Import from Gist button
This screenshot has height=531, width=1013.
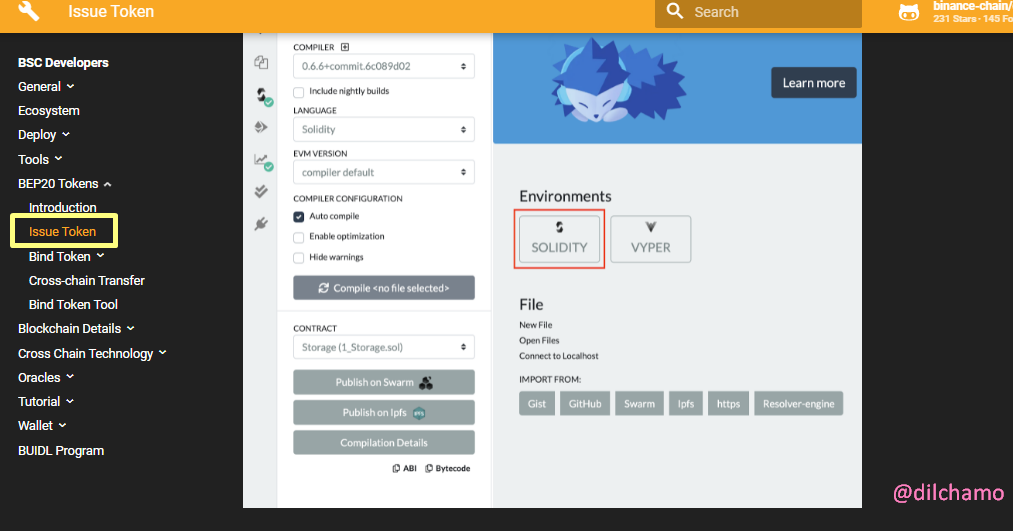tap(537, 404)
